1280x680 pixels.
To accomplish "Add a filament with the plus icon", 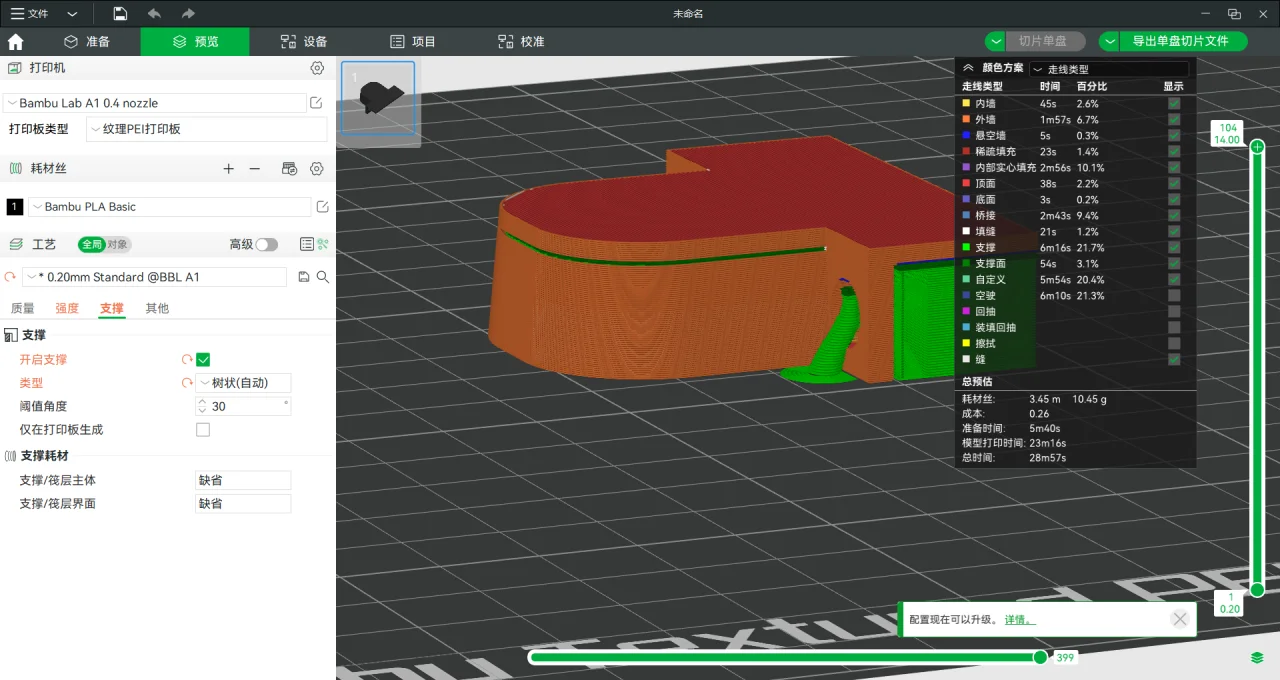I will click(228, 169).
